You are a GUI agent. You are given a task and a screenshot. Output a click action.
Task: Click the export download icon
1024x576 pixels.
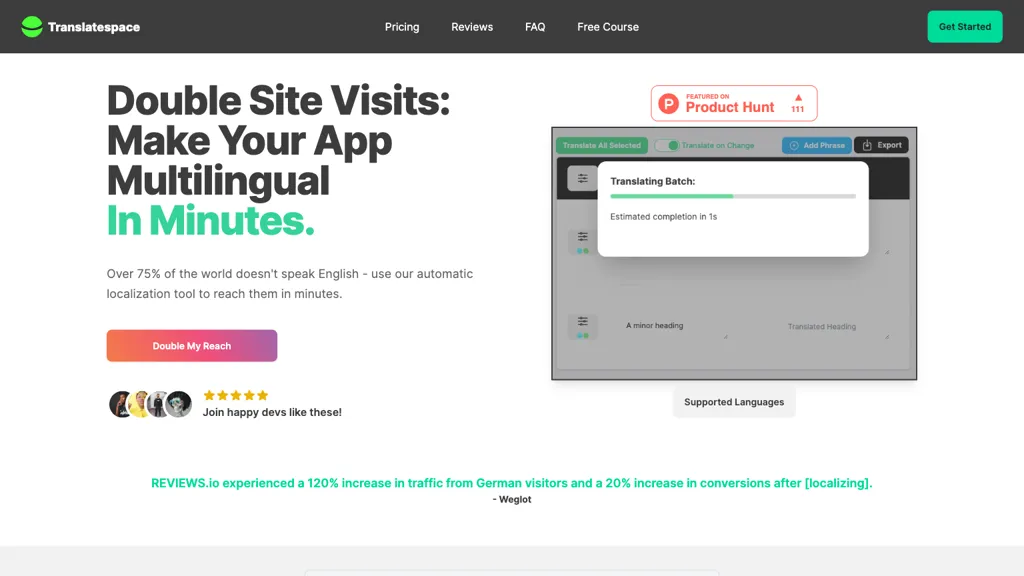pyautogui.click(x=867, y=146)
